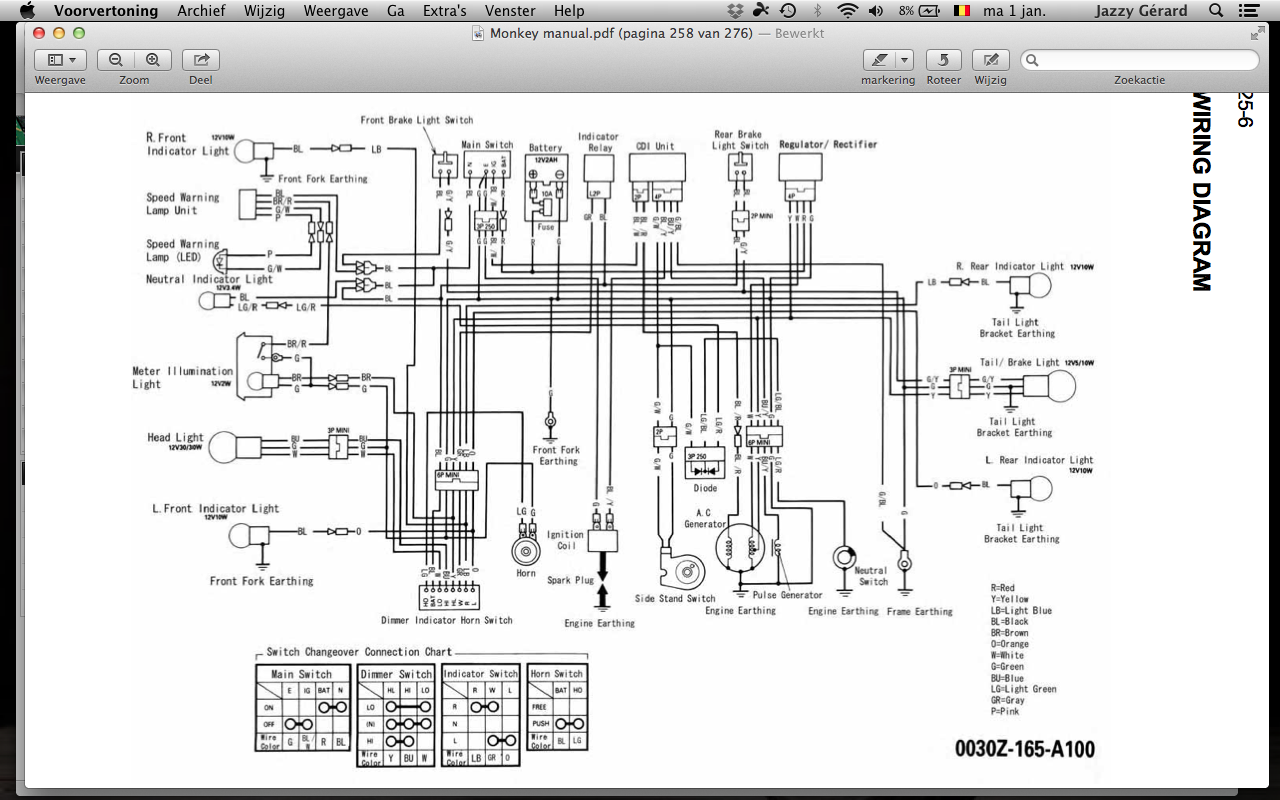1280x800 pixels.
Task: Select the markering highlight pen tool
Action: tap(878, 60)
